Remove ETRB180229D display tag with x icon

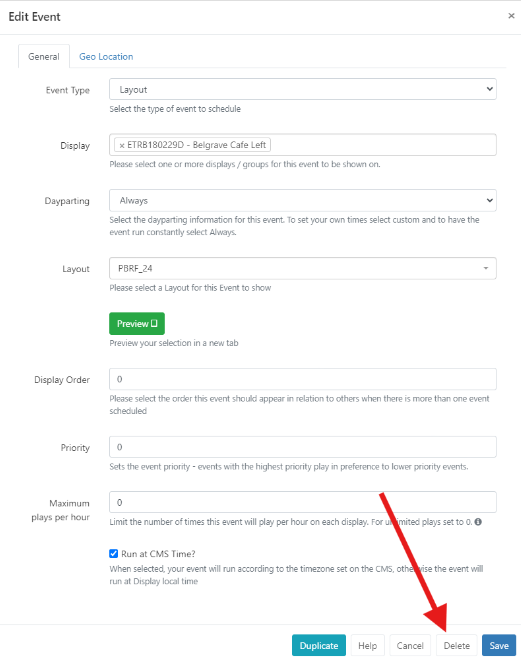(x=122, y=145)
